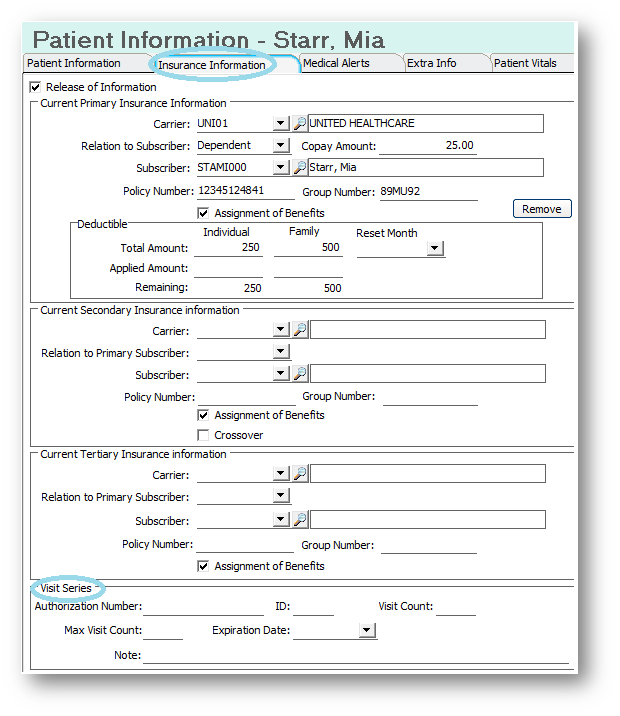Expand the primary Carrier UNI01 dropdown
This screenshot has width=620, height=716.
pos(281,123)
